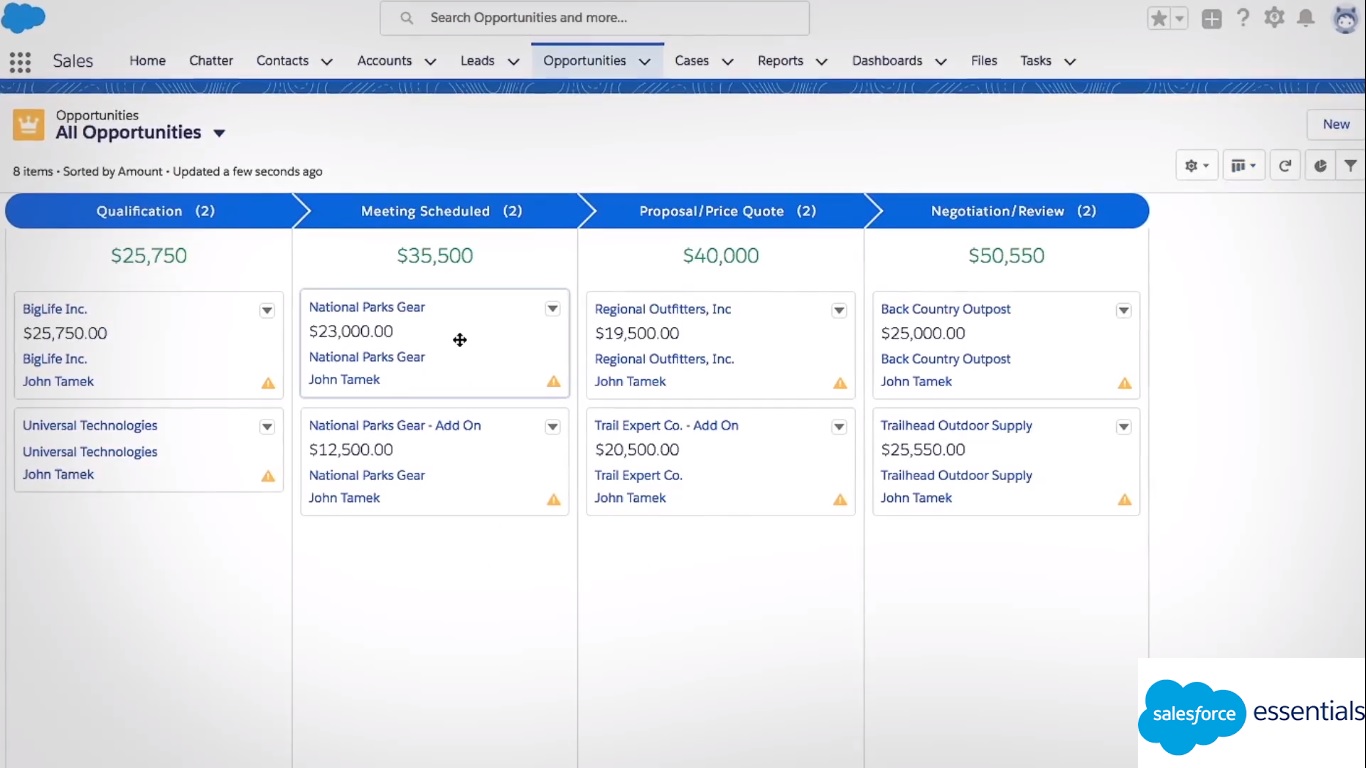Click the global actions plus icon
The height and width of the screenshot is (768, 1366).
click(1212, 18)
